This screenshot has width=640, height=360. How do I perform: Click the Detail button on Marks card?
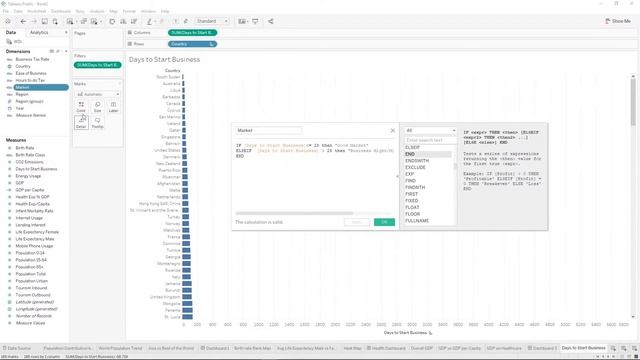point(81,122)
